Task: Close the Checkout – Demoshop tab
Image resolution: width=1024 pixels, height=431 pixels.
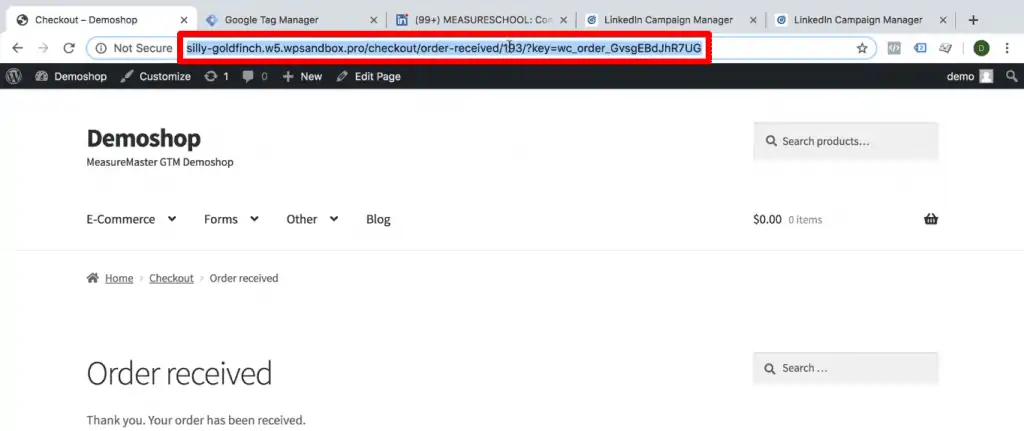Action: pyautogui.click(x=184, y=20)
